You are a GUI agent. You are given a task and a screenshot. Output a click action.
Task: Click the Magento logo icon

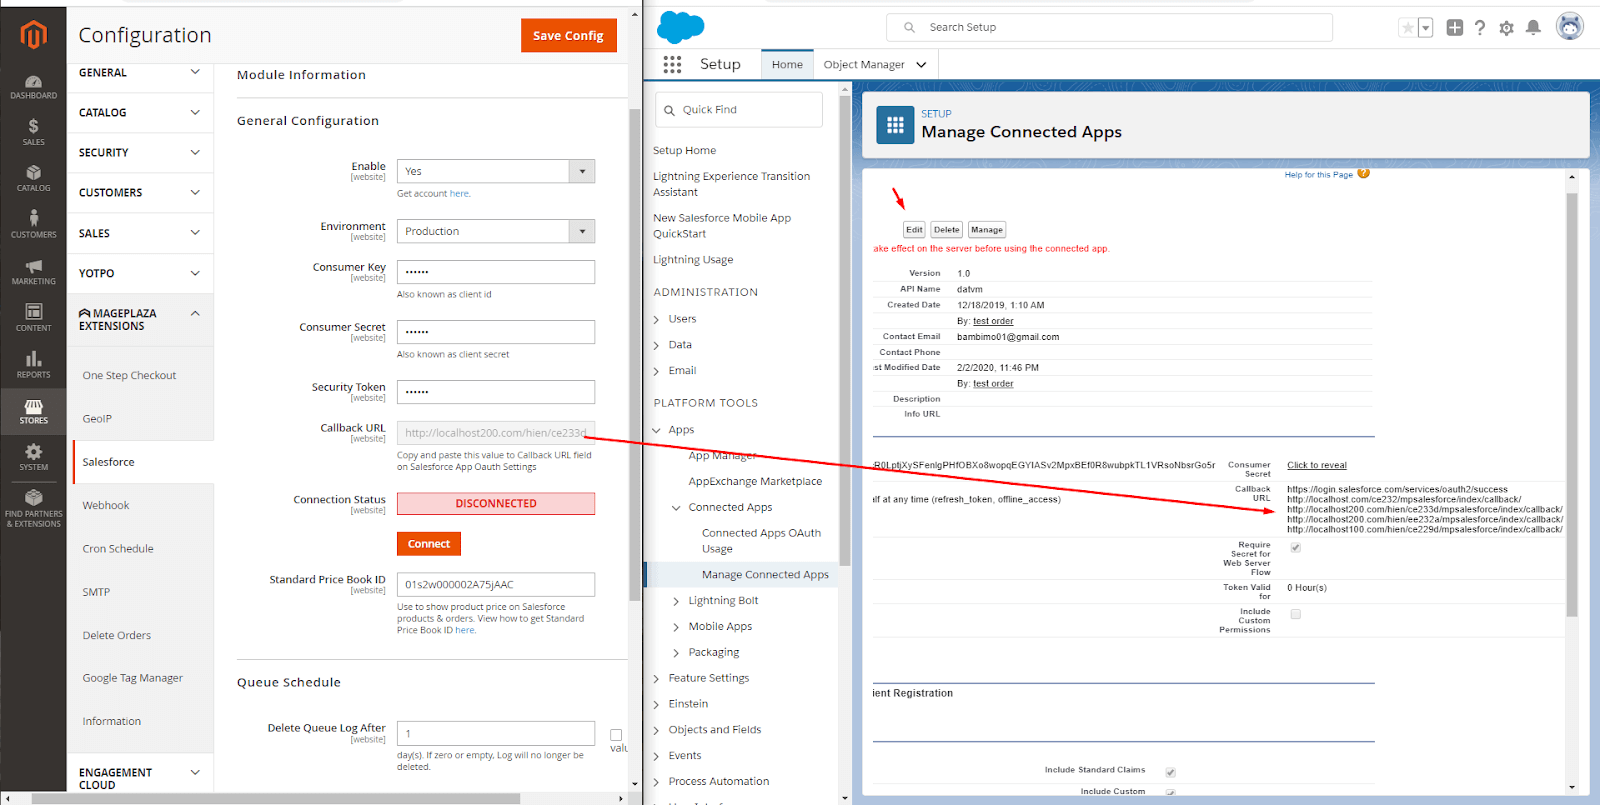pyautogui.click(x=33, y=35)
